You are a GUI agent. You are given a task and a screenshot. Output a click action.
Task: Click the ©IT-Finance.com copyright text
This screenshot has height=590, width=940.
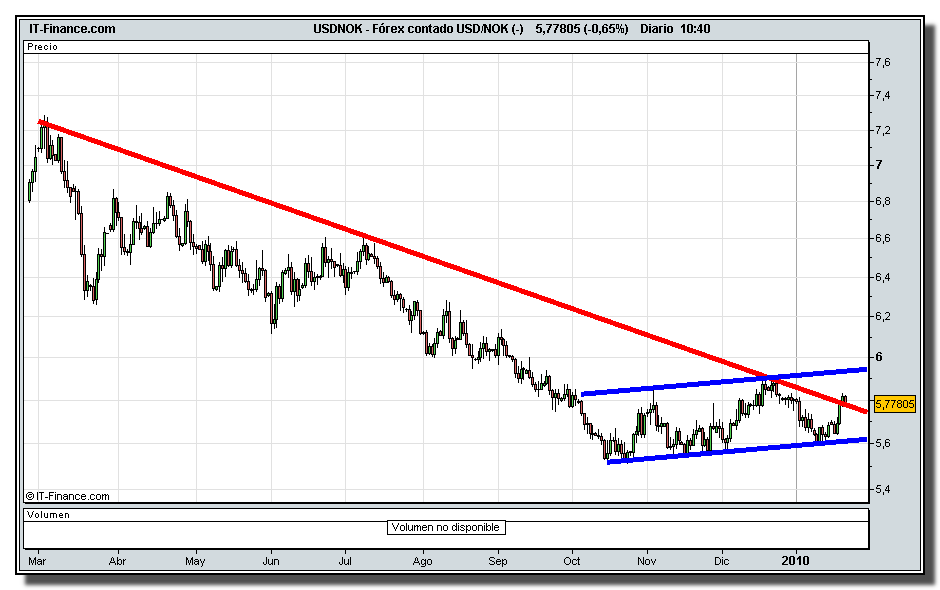tap(68, 496)
